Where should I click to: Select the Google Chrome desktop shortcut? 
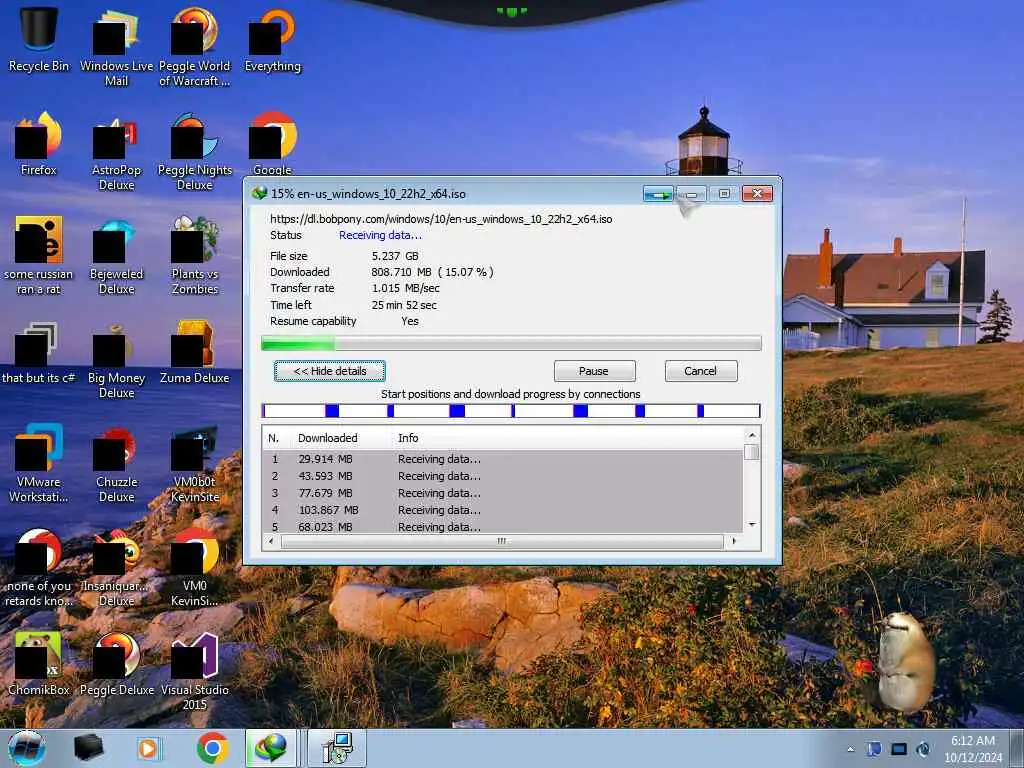point(272,144)
